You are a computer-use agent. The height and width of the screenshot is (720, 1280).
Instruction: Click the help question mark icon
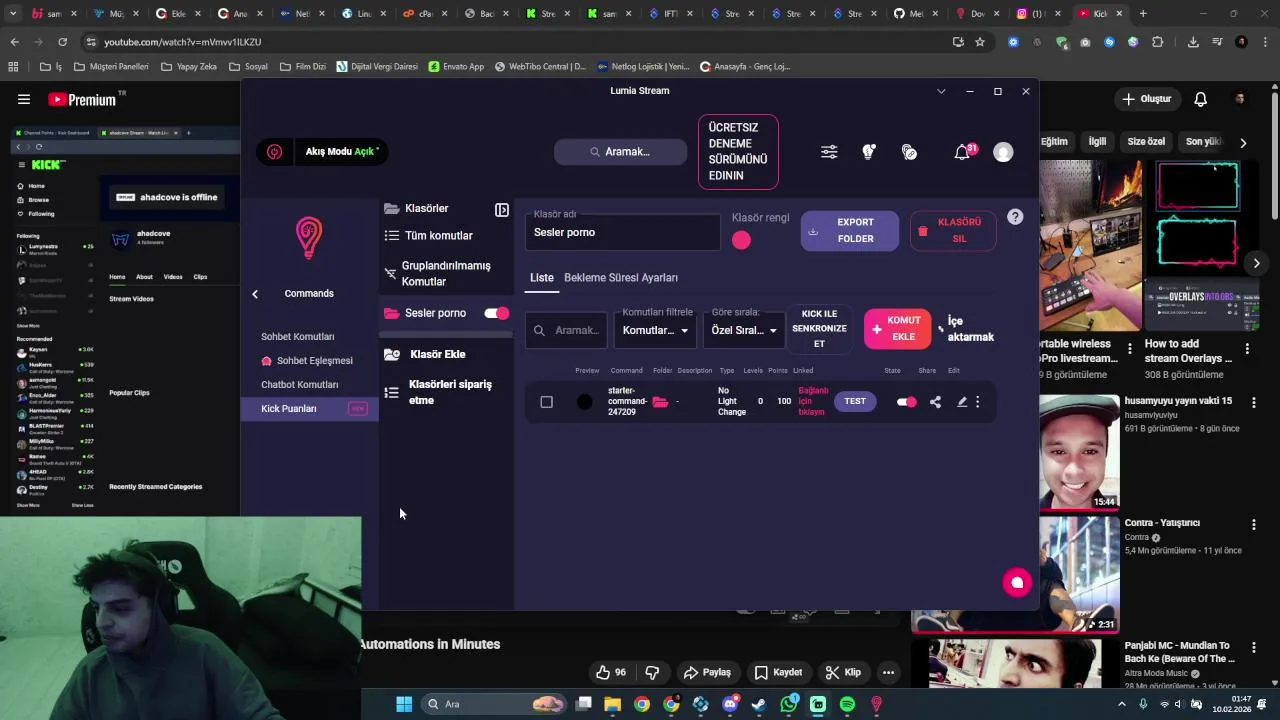(x=1015, y=217)
